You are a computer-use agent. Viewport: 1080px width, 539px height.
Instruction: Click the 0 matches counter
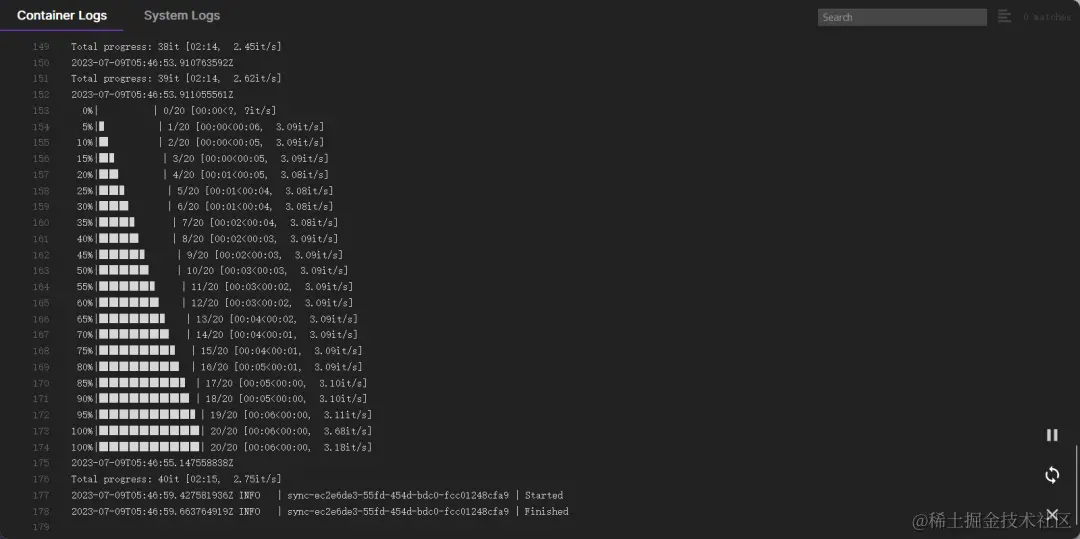tap(1046, 17)
